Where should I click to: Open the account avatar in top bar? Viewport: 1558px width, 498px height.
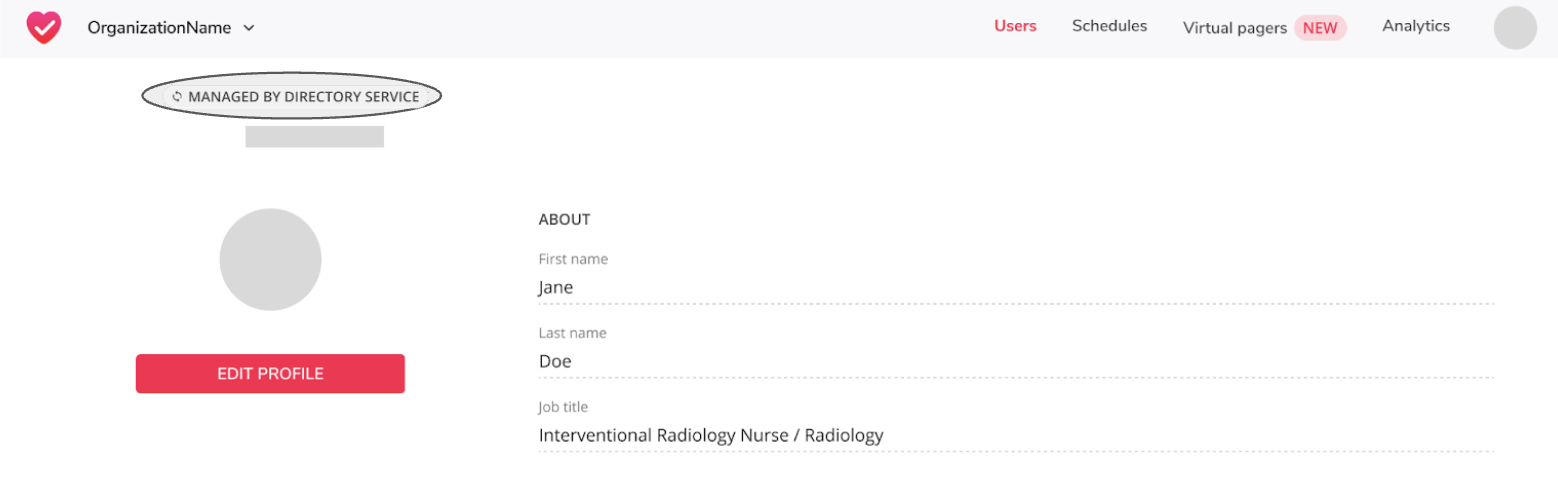pyautogui.click(x=1515, y=28)
